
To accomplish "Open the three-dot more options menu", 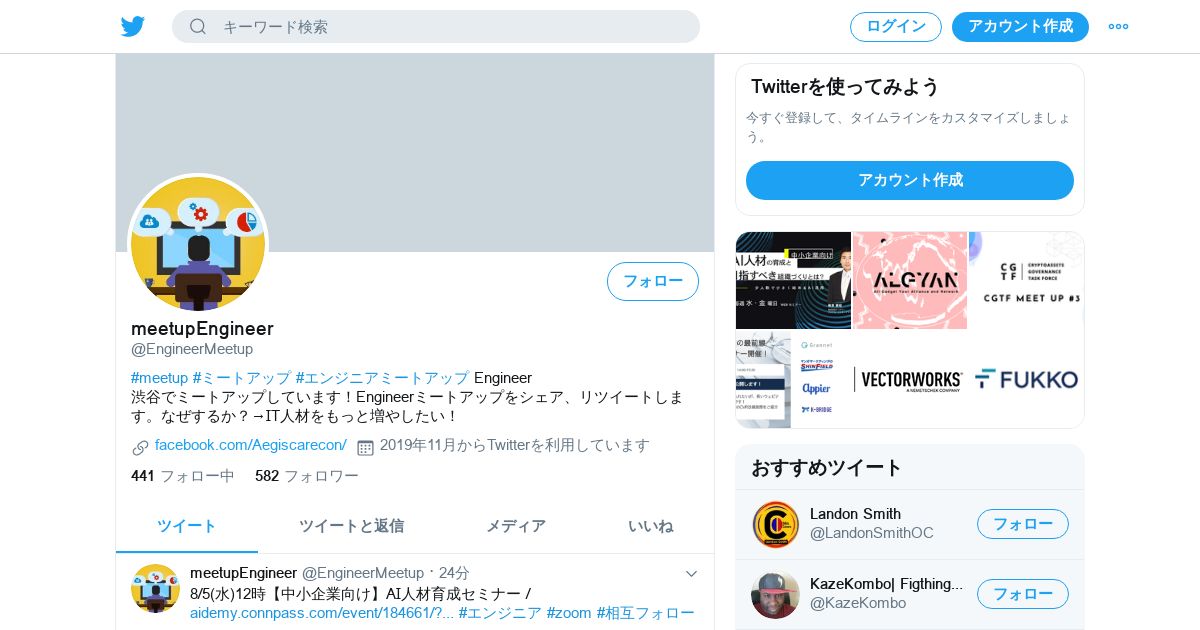I will tap(1118, 27).
